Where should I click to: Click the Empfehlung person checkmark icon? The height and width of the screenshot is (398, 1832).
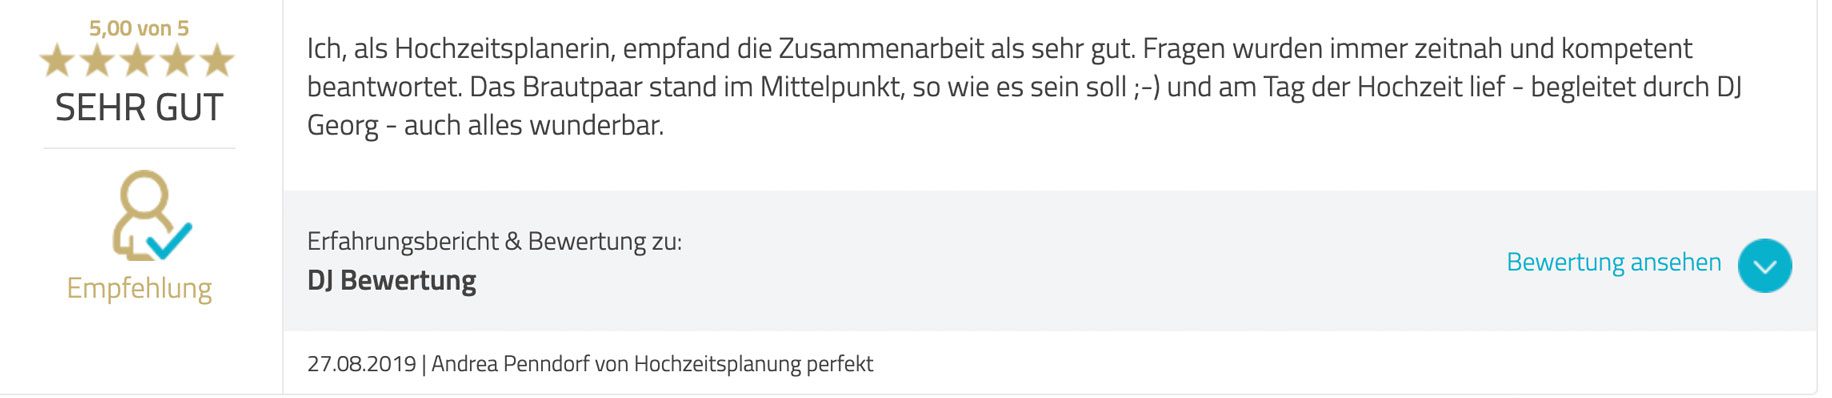[151, 215]
